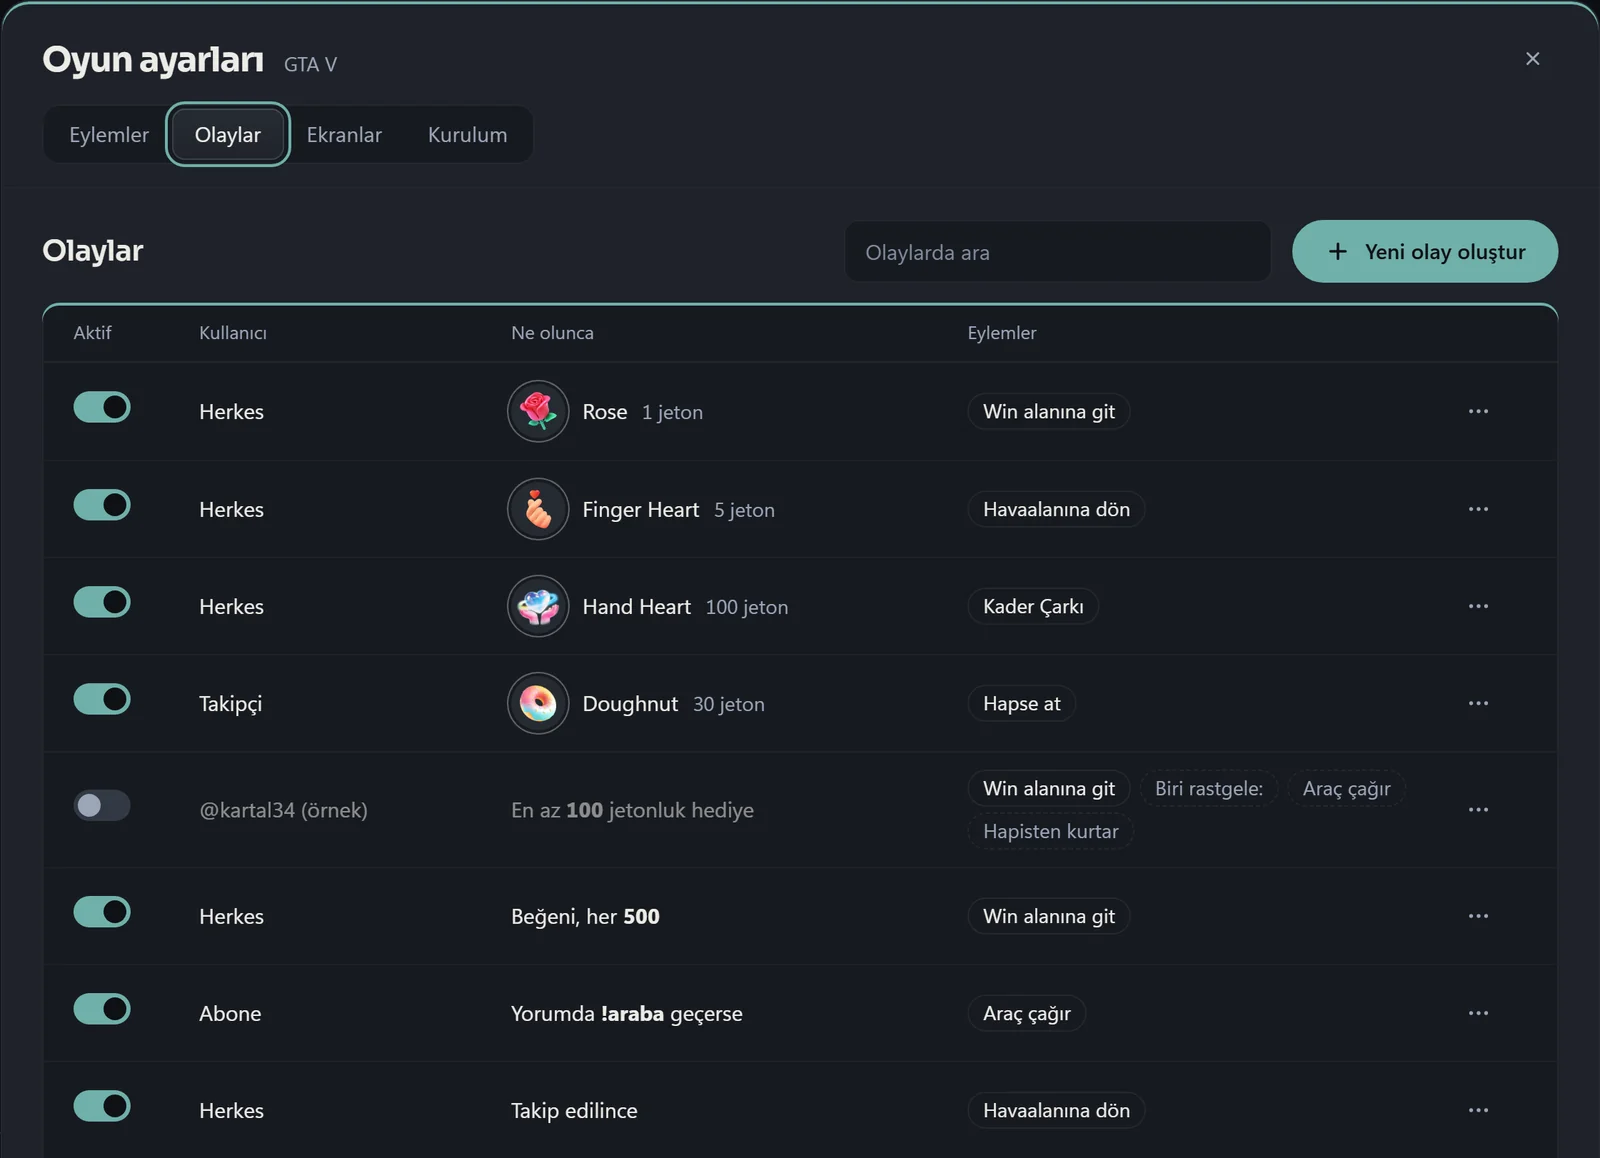
Task: Click Araç çağır chip in Abone row
Action: (1027, 1013)
